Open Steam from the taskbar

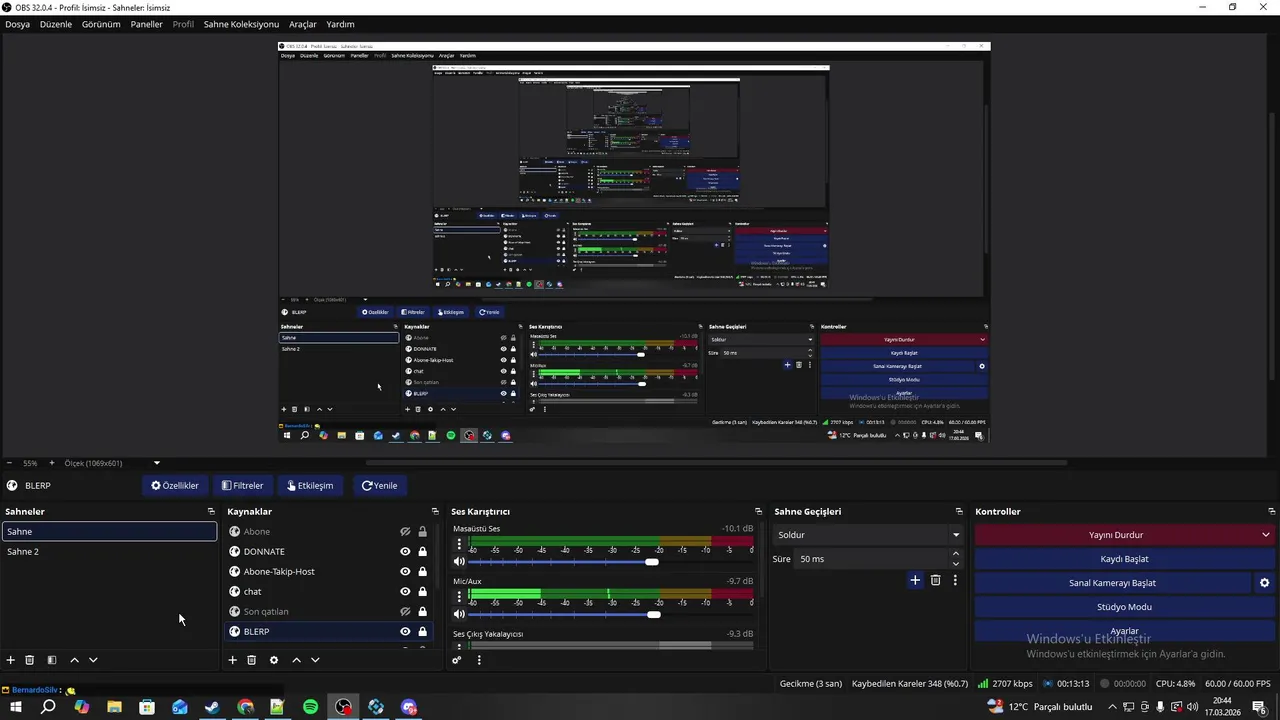coord(212,707)
